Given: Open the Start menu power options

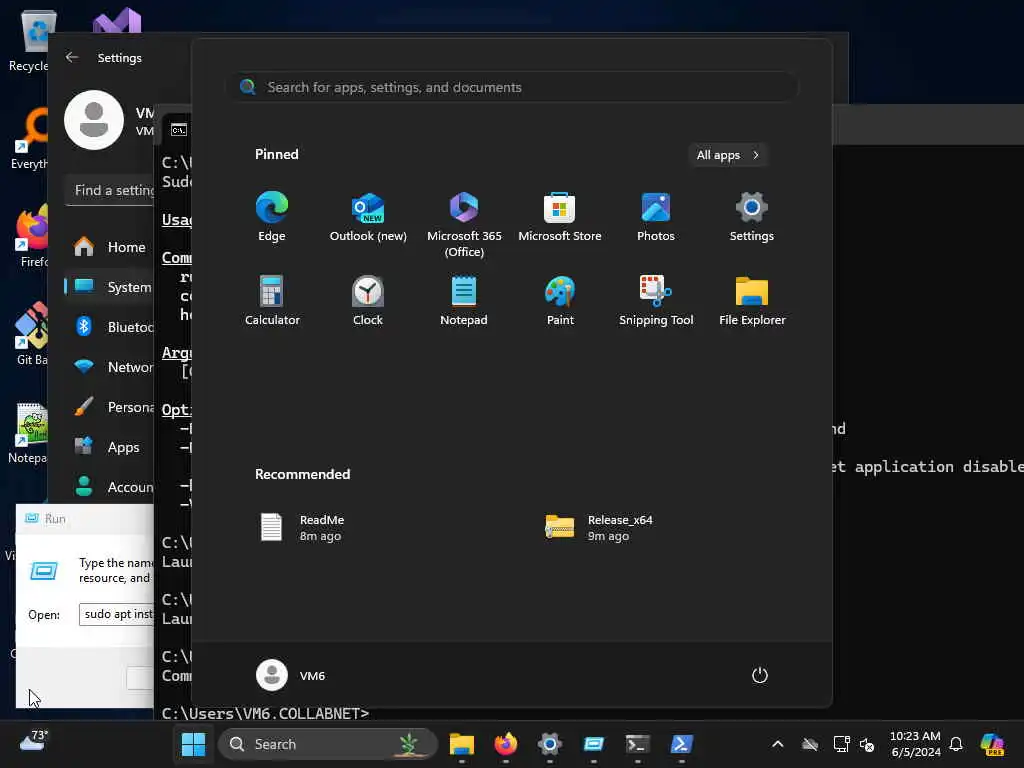Looking at the screenshot, I should (x=760, y=675).
